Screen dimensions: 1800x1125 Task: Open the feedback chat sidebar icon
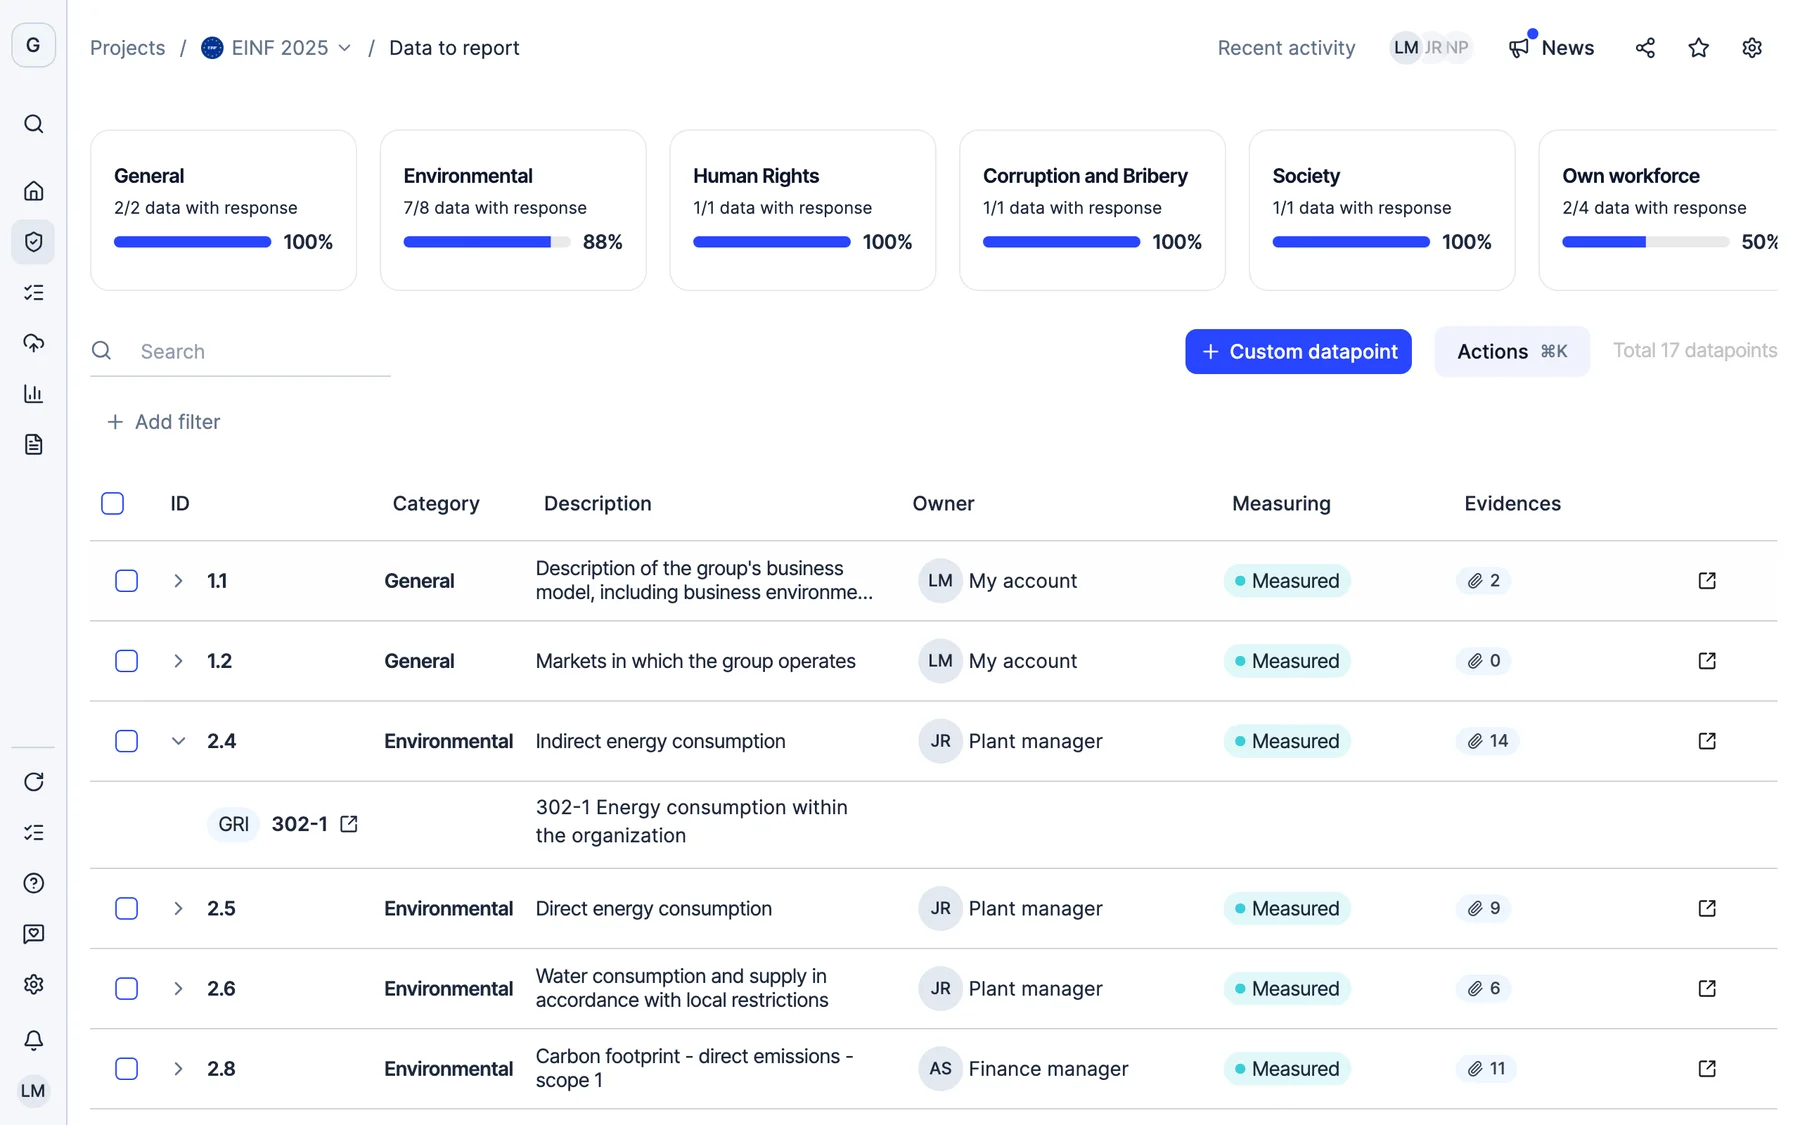coord(34,934)
